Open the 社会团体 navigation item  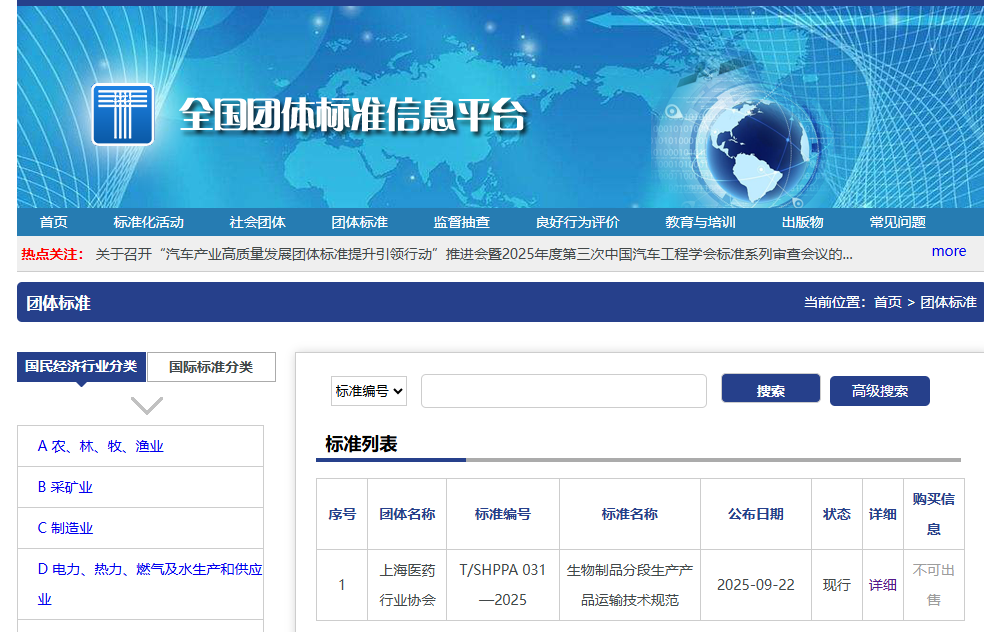(x=257, y=222)
